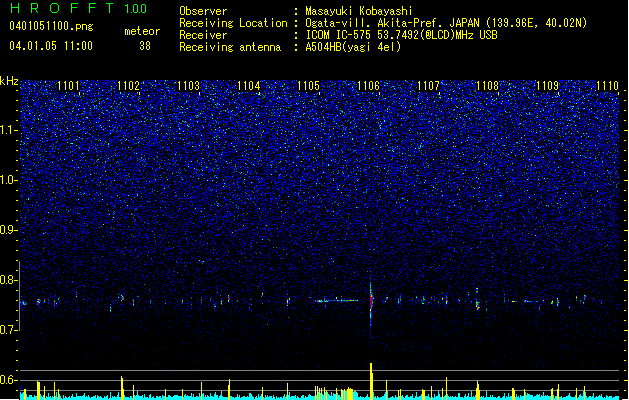Click the 1.0 kHz axis label
629x400 pixels.
(x=8, y=180)
